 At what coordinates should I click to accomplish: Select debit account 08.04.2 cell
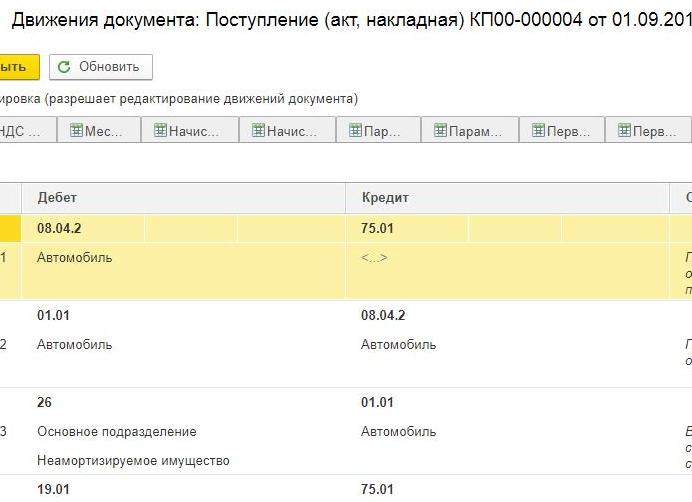(x=59, y=228)
